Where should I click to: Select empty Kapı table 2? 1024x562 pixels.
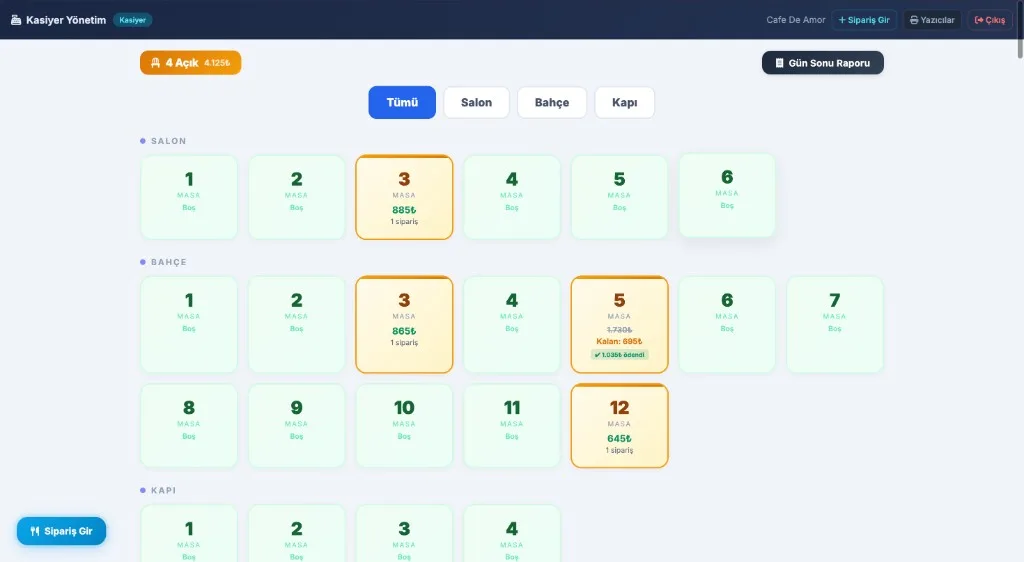pyautogui.click(x=296, y=533)
